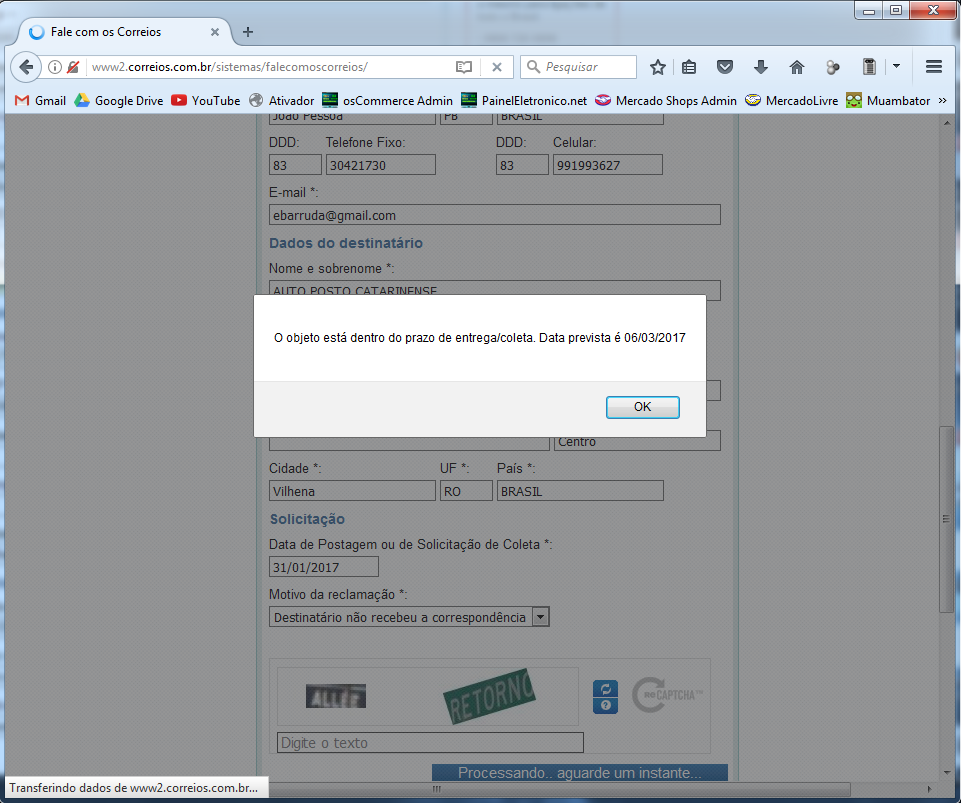Click scrollbar up arrow
The height and width of the screenshot is (803, 961).
[947, 123]
